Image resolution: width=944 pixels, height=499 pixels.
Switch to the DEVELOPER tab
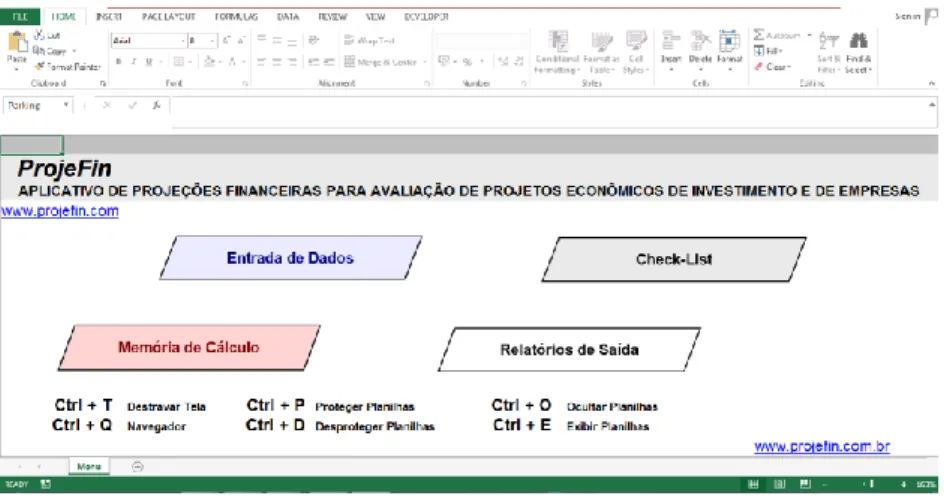[426, 17]
